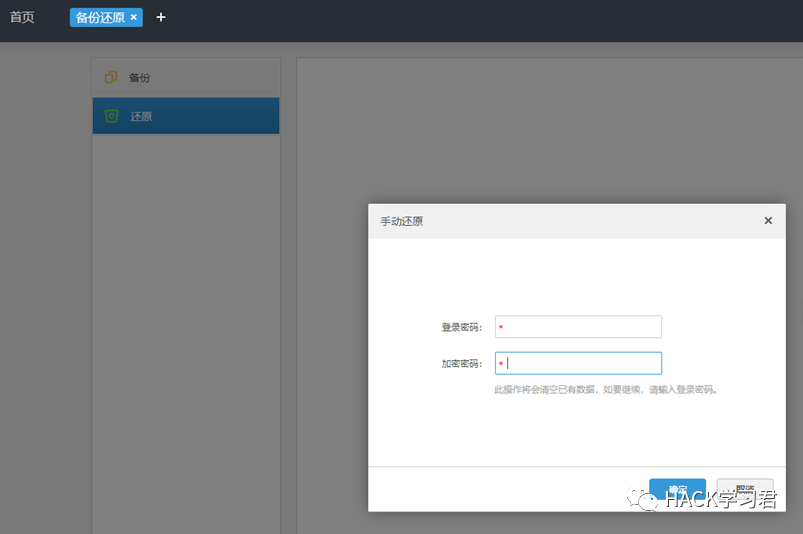Select 还原 in the sidebar
803x534 pixels.
(x=186, y=116)
